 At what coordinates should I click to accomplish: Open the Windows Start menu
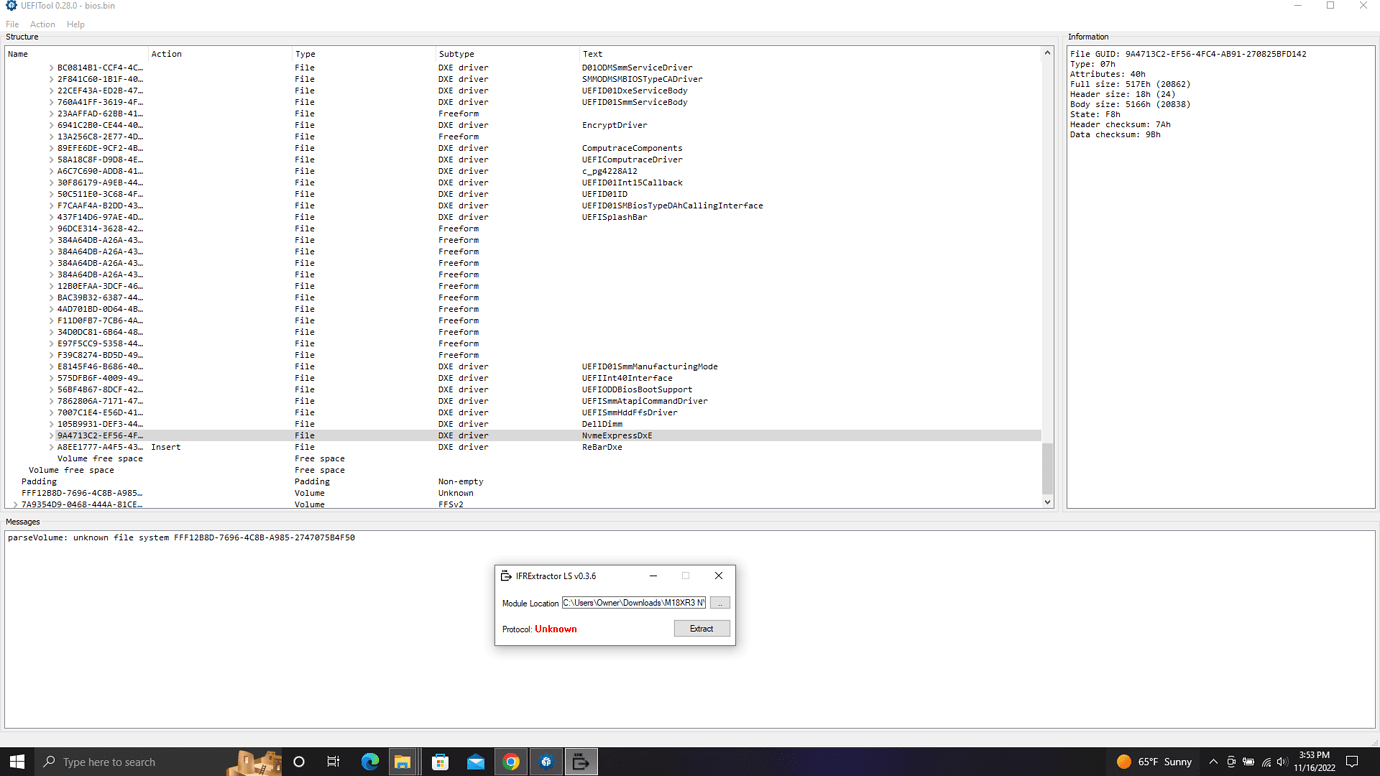(x=17, y=762)
